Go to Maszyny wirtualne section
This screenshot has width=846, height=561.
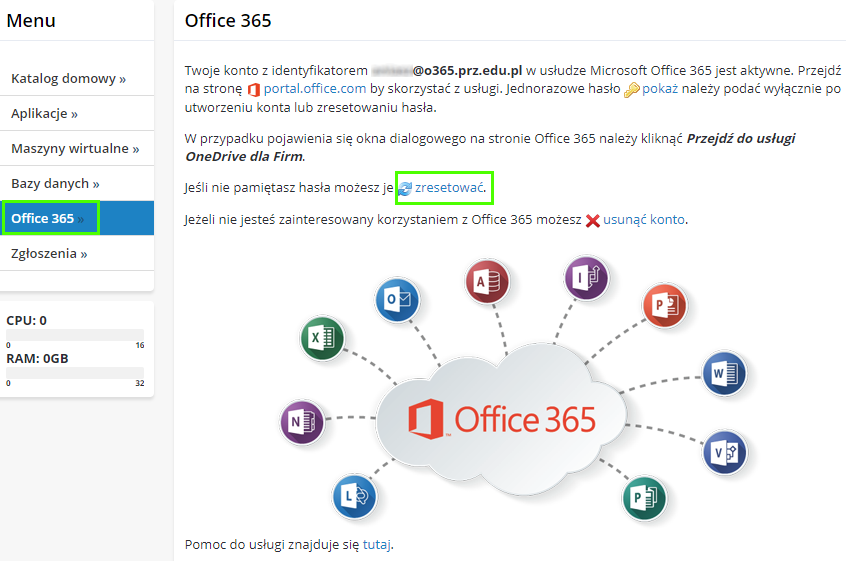[x=77, y=148]
